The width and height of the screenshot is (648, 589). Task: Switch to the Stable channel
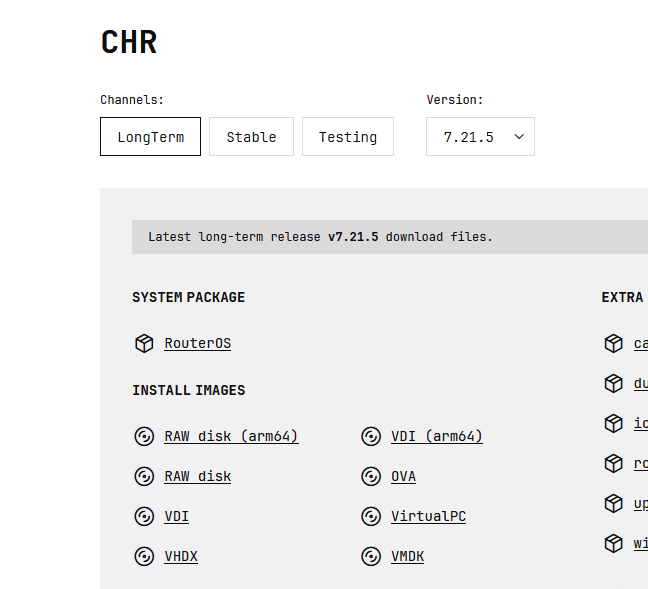(x=251, y=136)
